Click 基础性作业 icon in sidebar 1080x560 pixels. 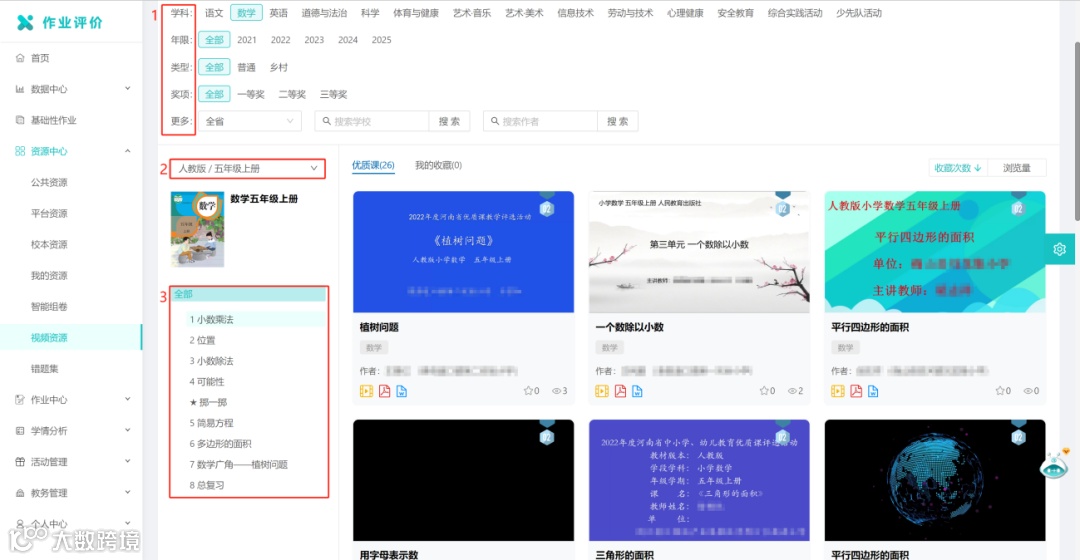click(20, 120)
